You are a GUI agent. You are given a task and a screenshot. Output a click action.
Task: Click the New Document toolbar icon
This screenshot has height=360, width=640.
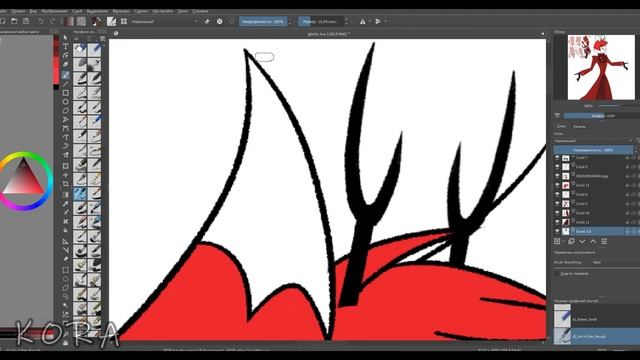click(x=3, y=21)
